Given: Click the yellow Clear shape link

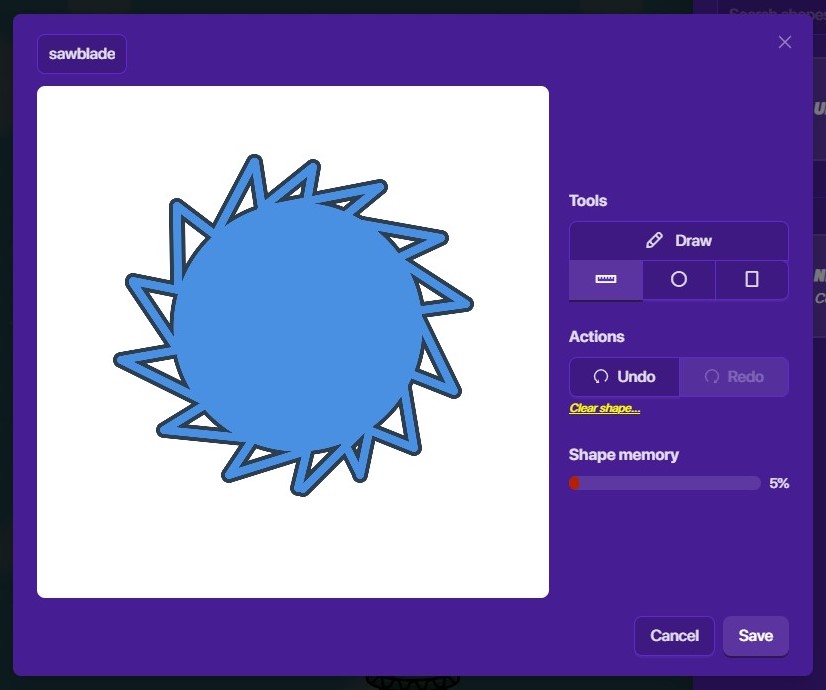Looking at the screenshot, I should 604,408.
